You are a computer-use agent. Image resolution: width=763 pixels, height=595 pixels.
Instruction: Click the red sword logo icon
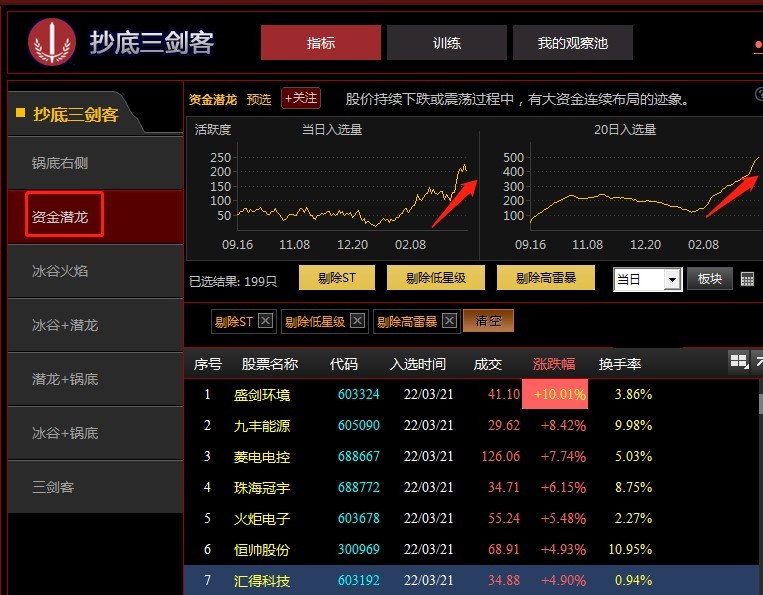[52, 42]
